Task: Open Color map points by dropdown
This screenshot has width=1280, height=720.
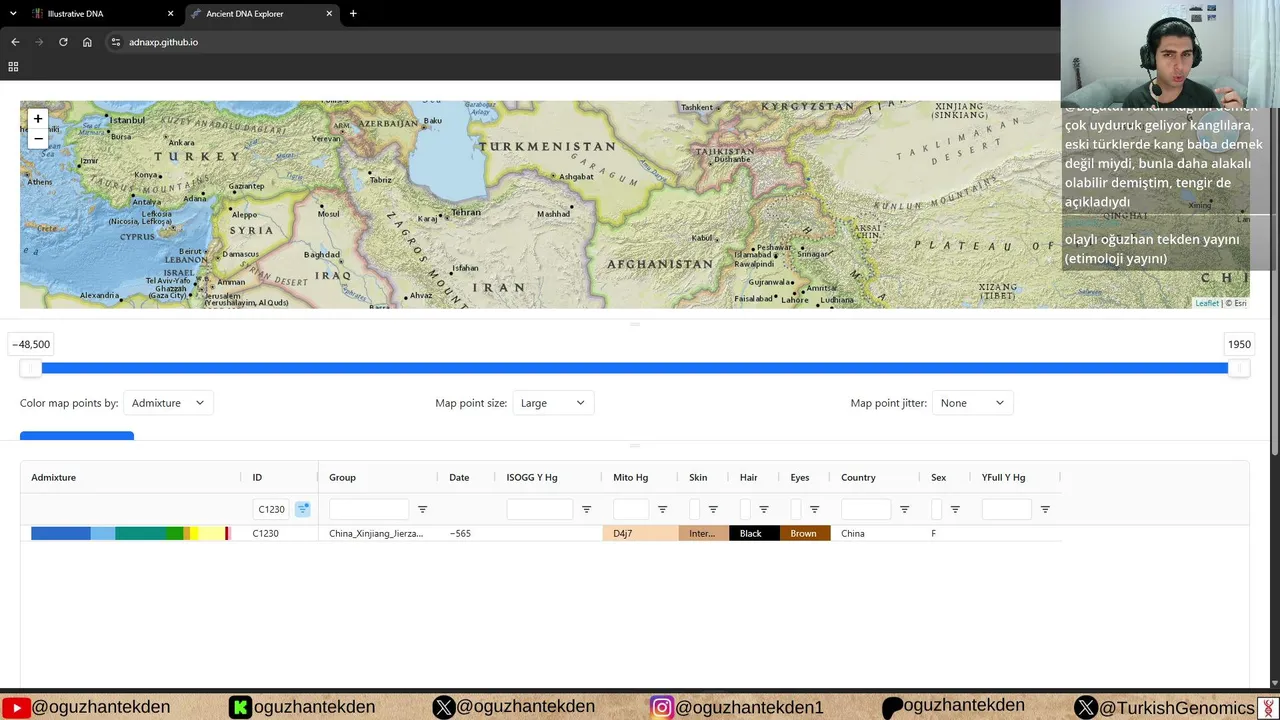Action: tap(168, 403)
